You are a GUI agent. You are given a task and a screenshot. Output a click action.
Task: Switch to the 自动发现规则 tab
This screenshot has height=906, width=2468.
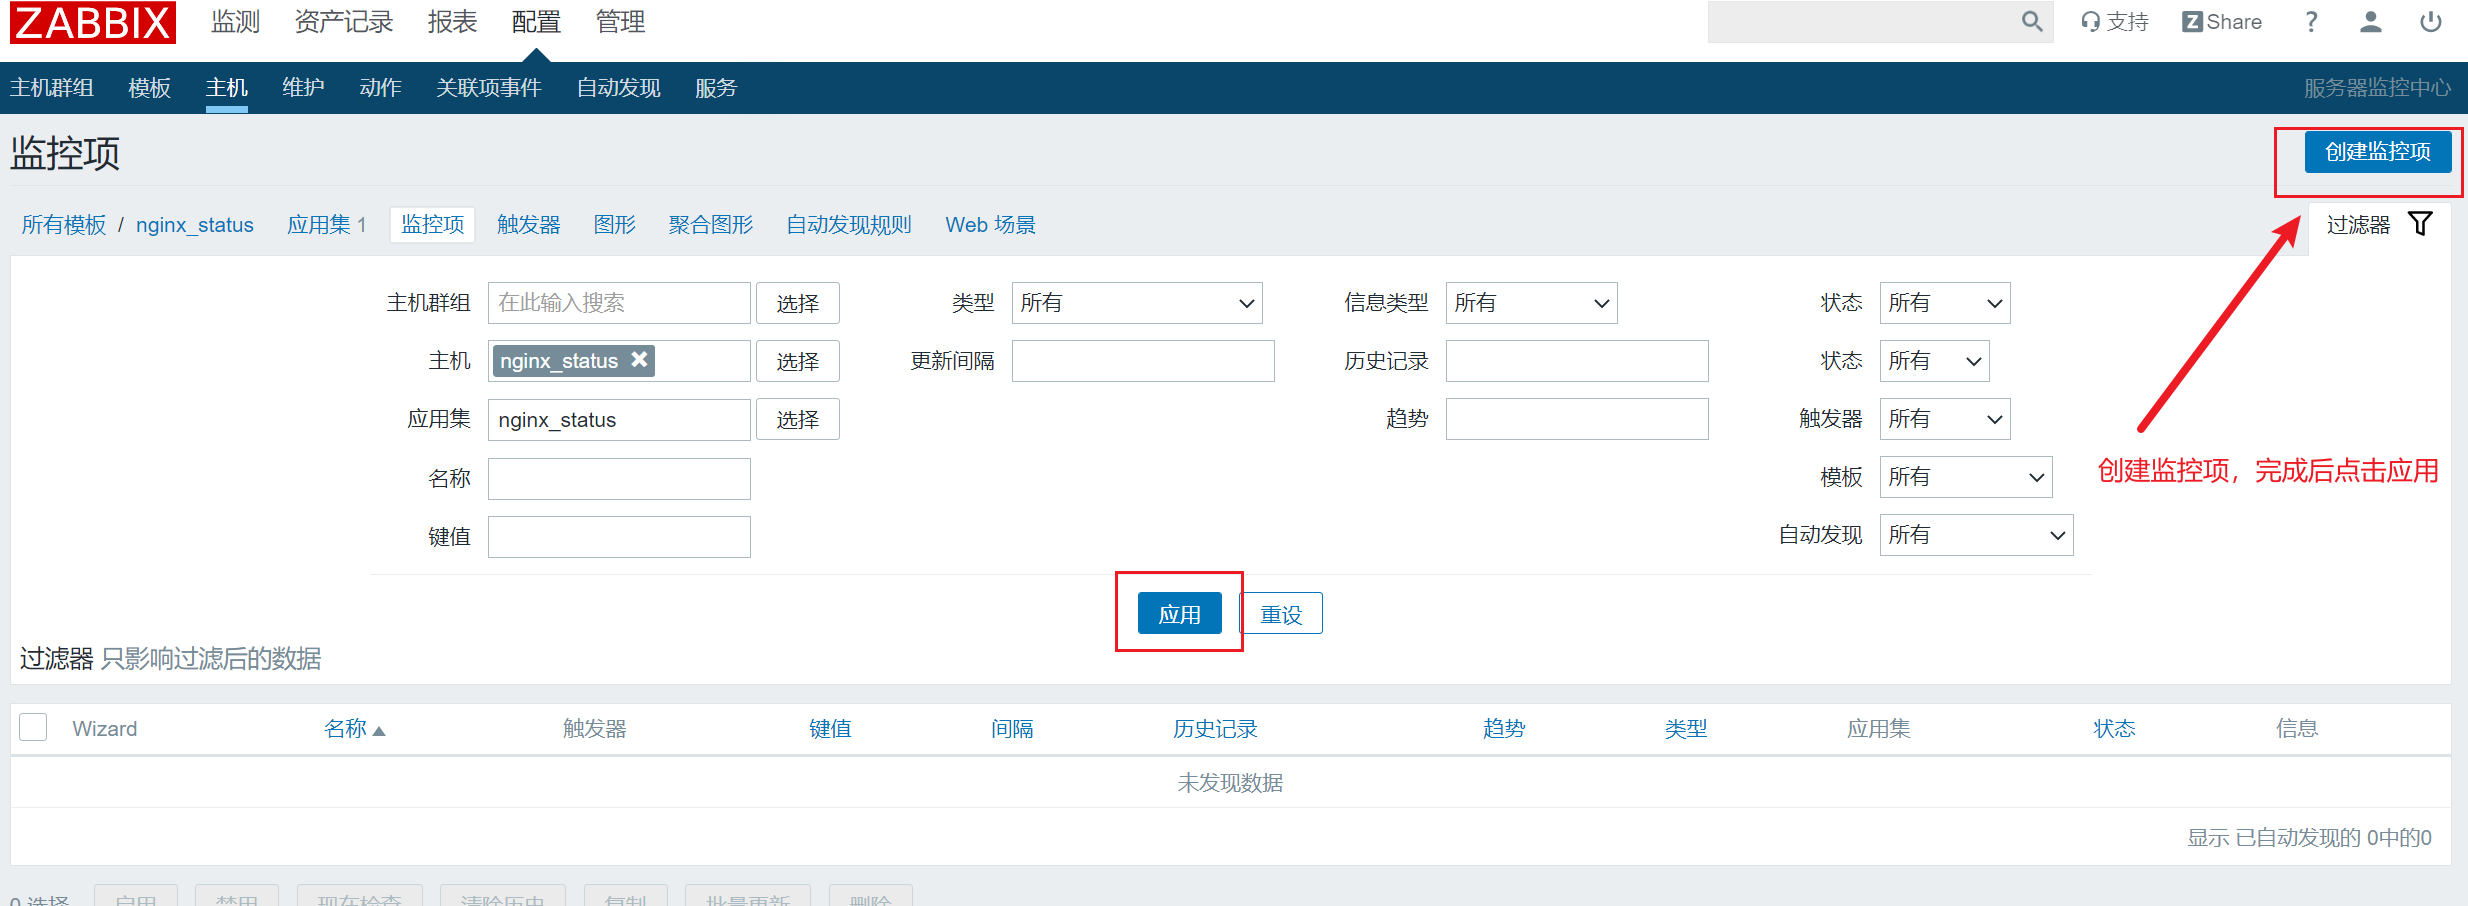(x=849, y=225)
